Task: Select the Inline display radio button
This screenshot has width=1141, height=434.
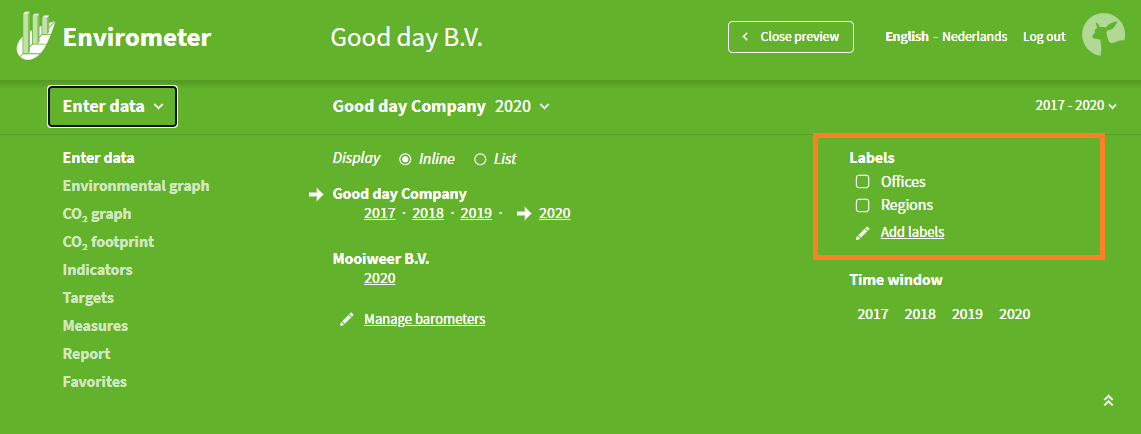Action: (405, 159)
